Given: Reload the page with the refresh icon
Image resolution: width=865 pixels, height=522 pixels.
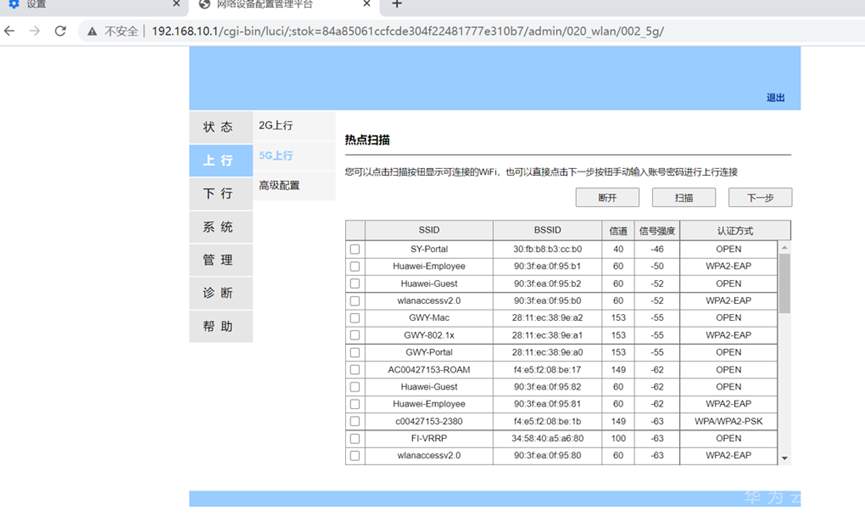Looking at the screenshot, I should (x=60, y=31).
